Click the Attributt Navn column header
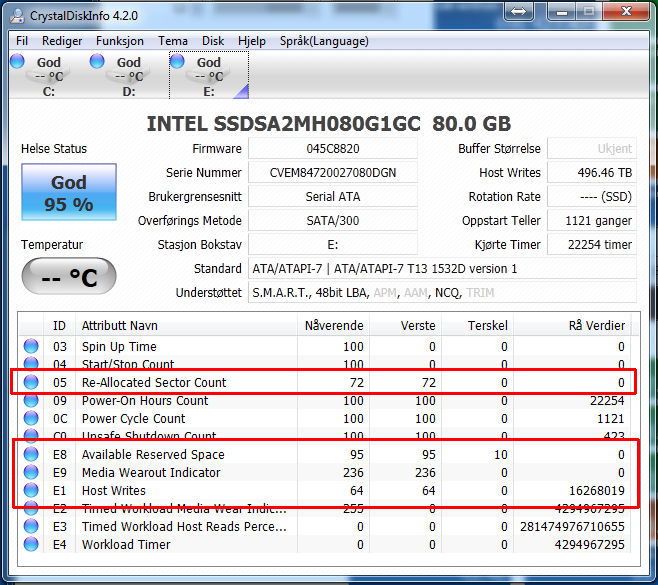Screen dimensions: 658x585 click(186, 325)
